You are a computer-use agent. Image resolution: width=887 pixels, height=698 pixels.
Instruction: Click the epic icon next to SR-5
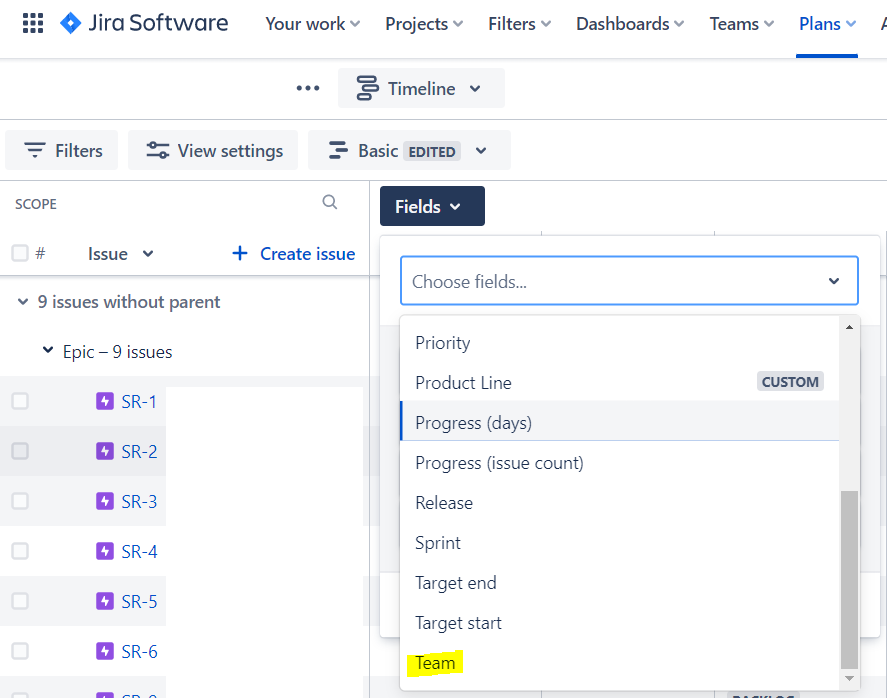tap(105, 601)
